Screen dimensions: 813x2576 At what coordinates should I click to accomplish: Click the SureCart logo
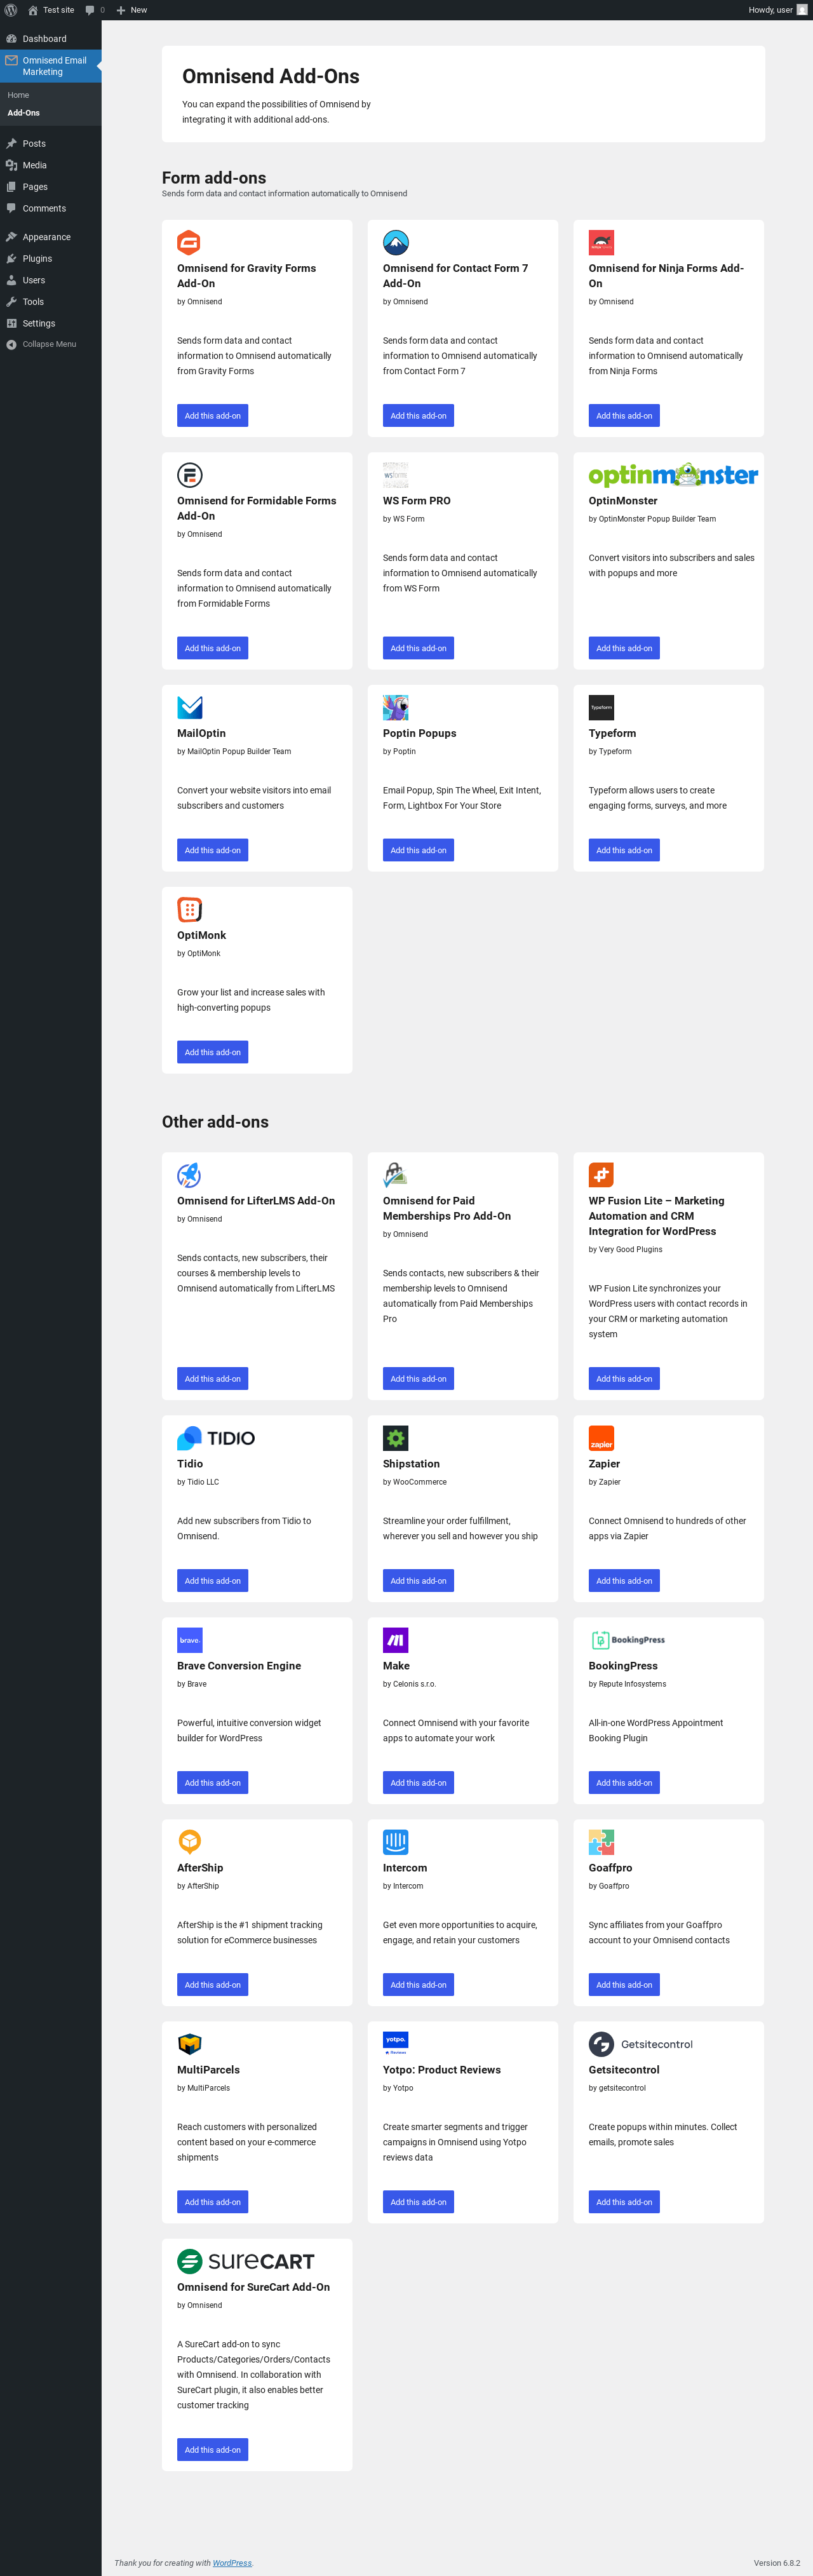pos(246,2261)
